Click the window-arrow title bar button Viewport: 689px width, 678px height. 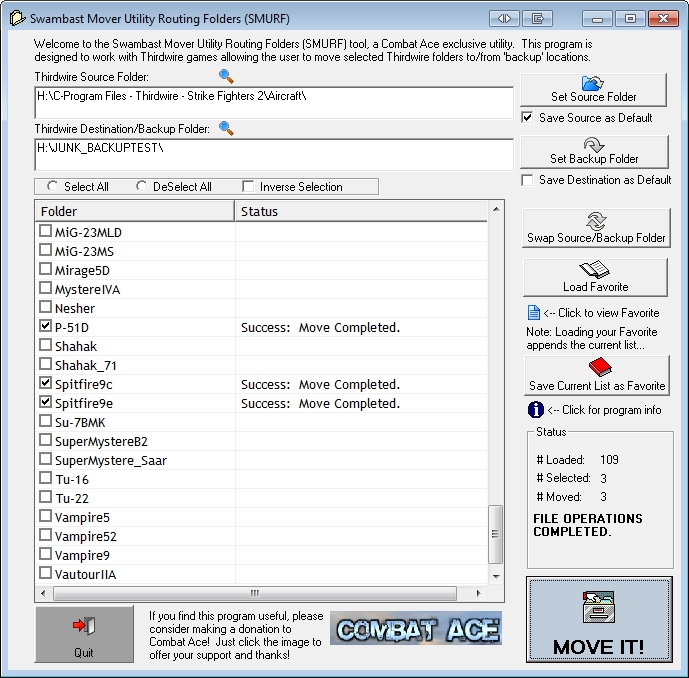[x=537, y=18]
